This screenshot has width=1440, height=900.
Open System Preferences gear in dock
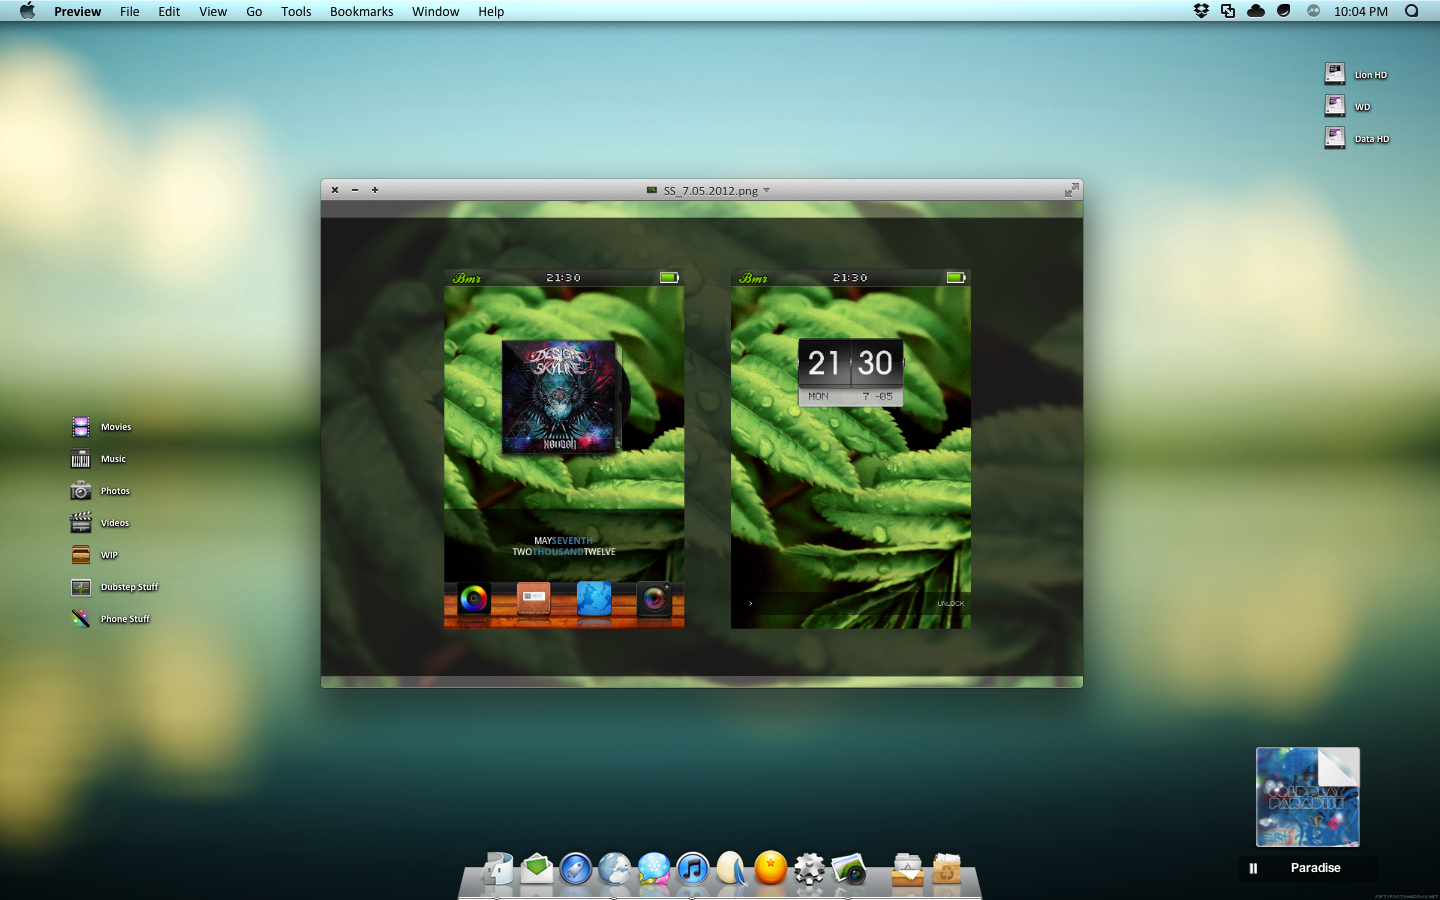point(809,869)
